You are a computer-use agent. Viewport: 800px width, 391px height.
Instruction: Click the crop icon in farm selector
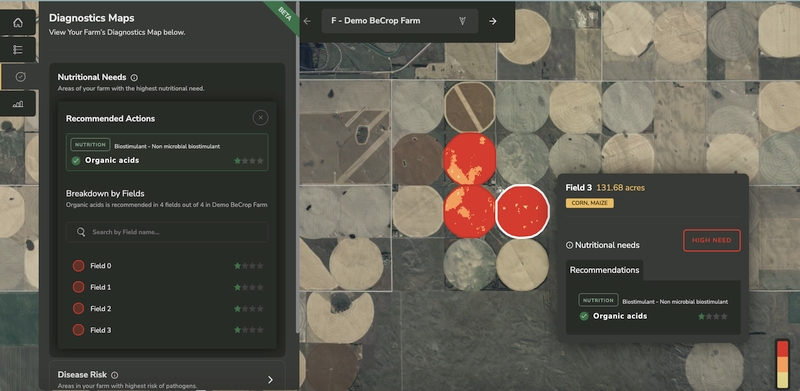coord(462,21)
